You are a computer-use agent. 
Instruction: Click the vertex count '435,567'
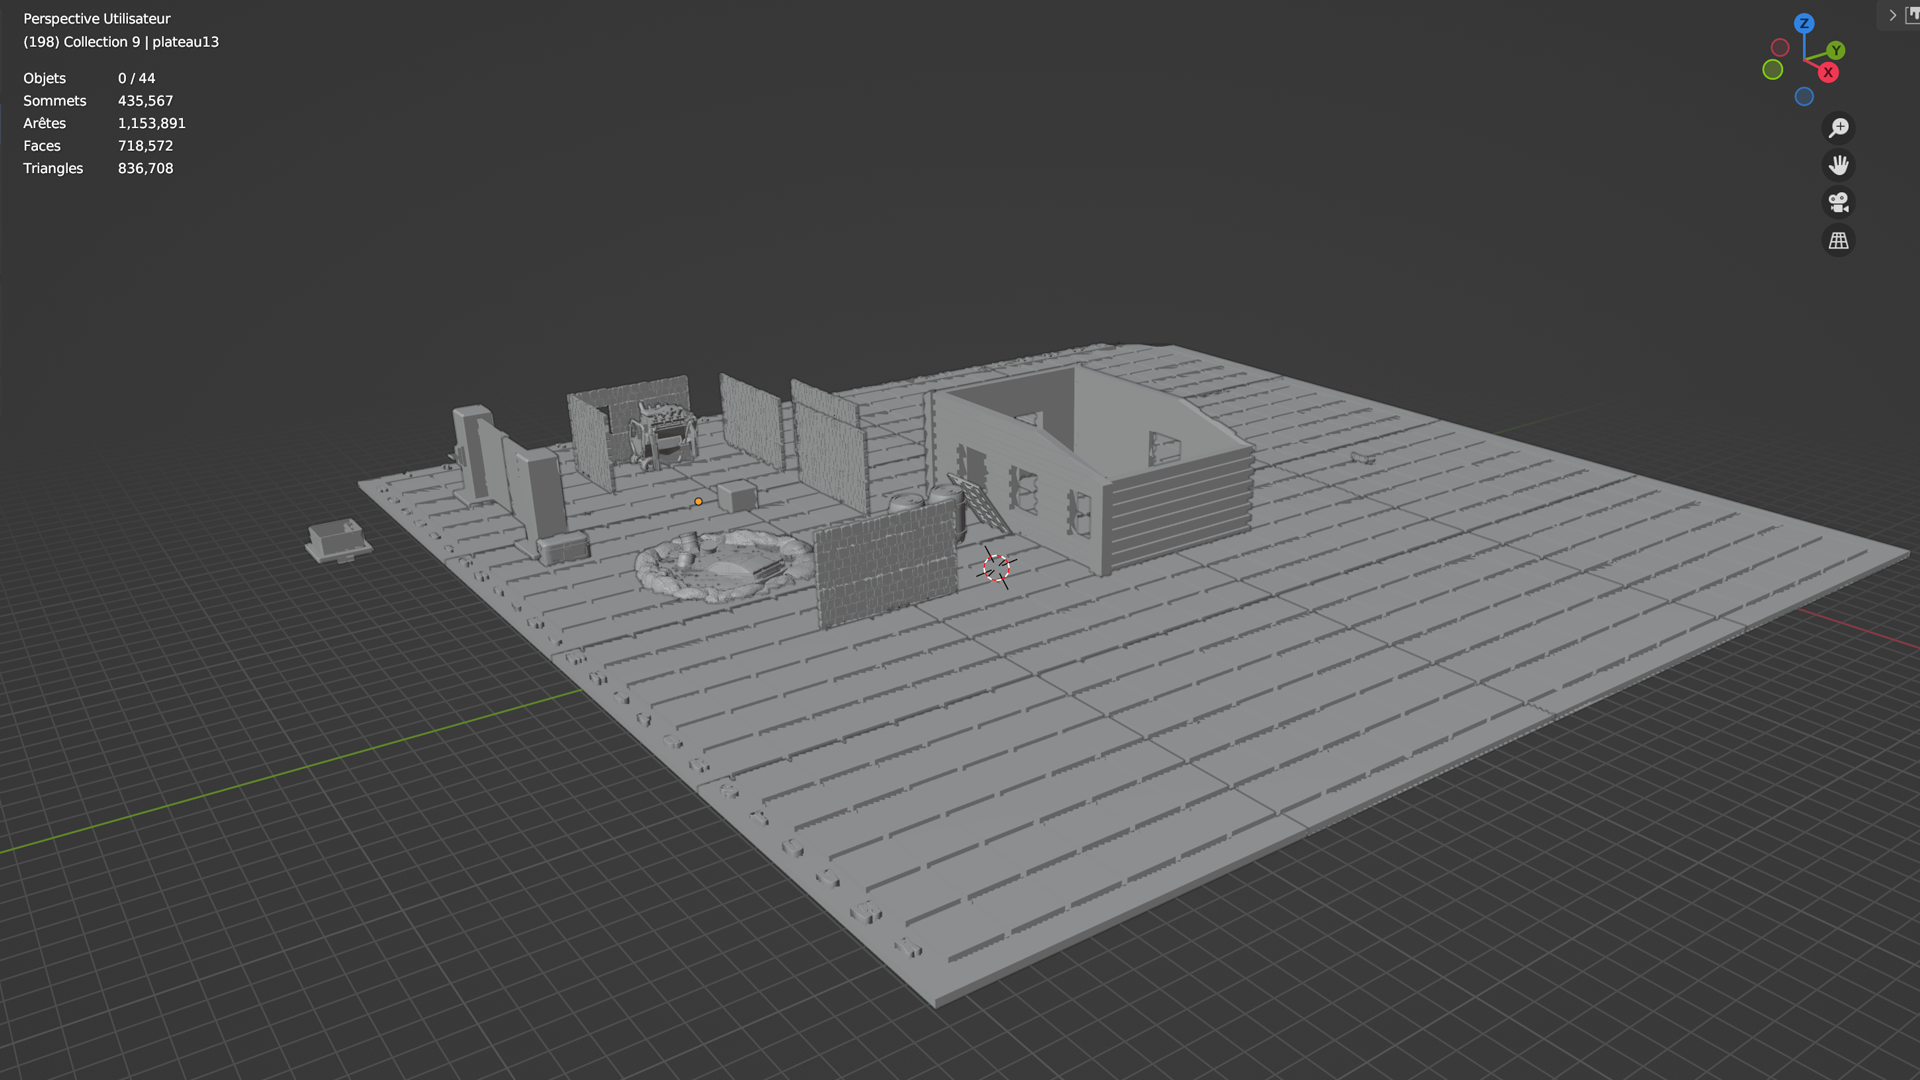point(146,101)
